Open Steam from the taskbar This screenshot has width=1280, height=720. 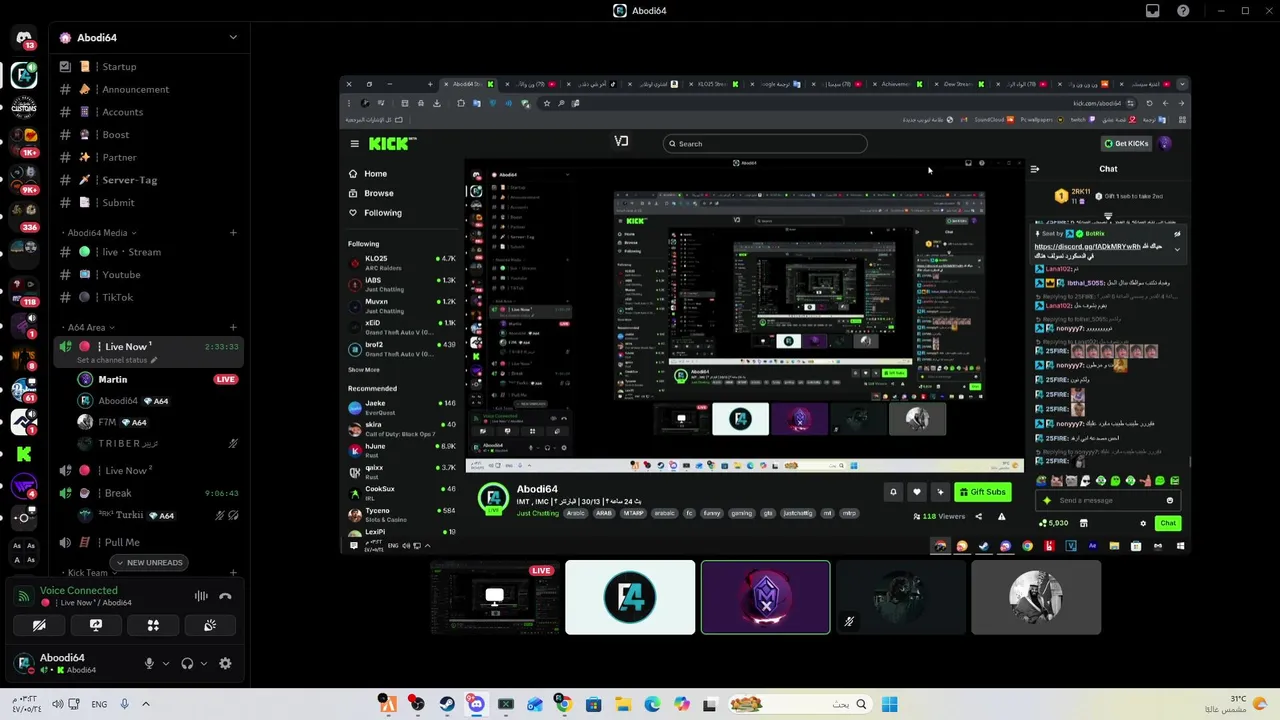pos(446,704)
